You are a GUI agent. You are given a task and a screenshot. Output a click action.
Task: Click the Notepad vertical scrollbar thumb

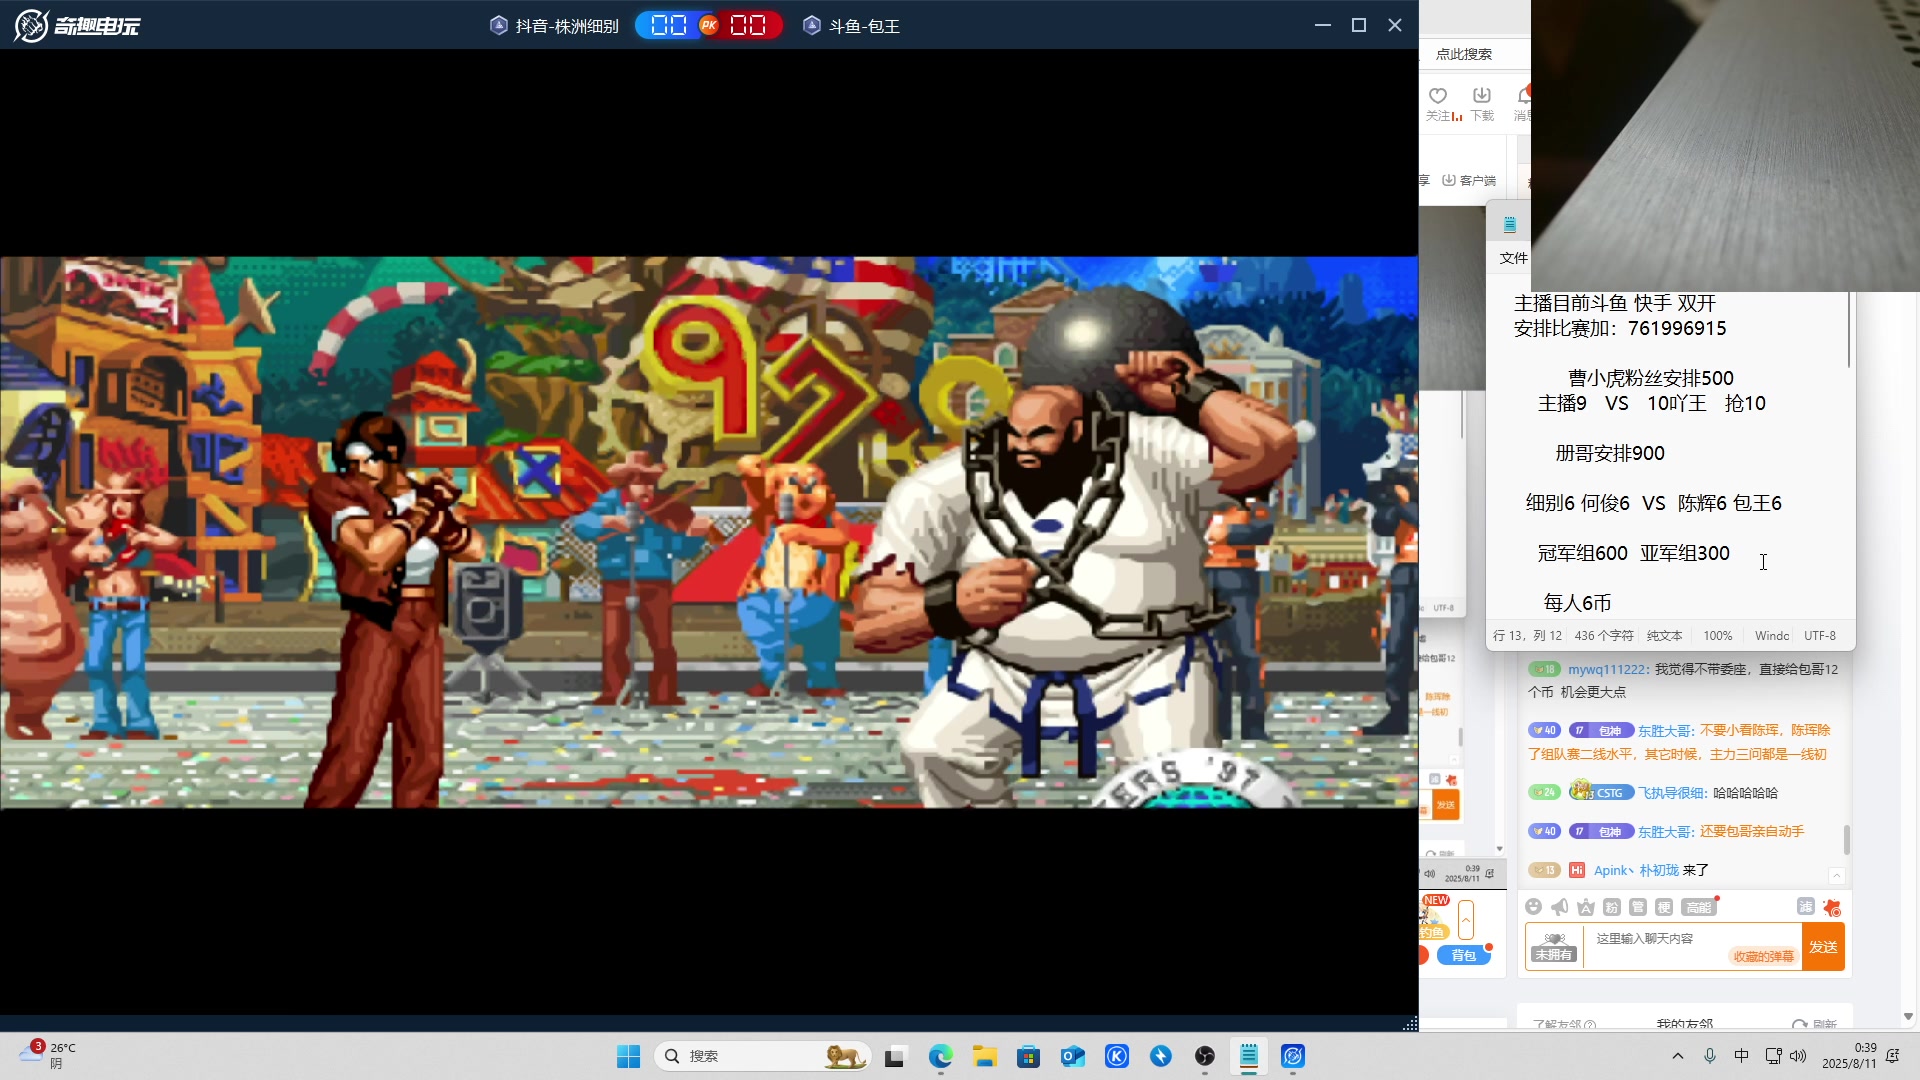point(1849,329)
